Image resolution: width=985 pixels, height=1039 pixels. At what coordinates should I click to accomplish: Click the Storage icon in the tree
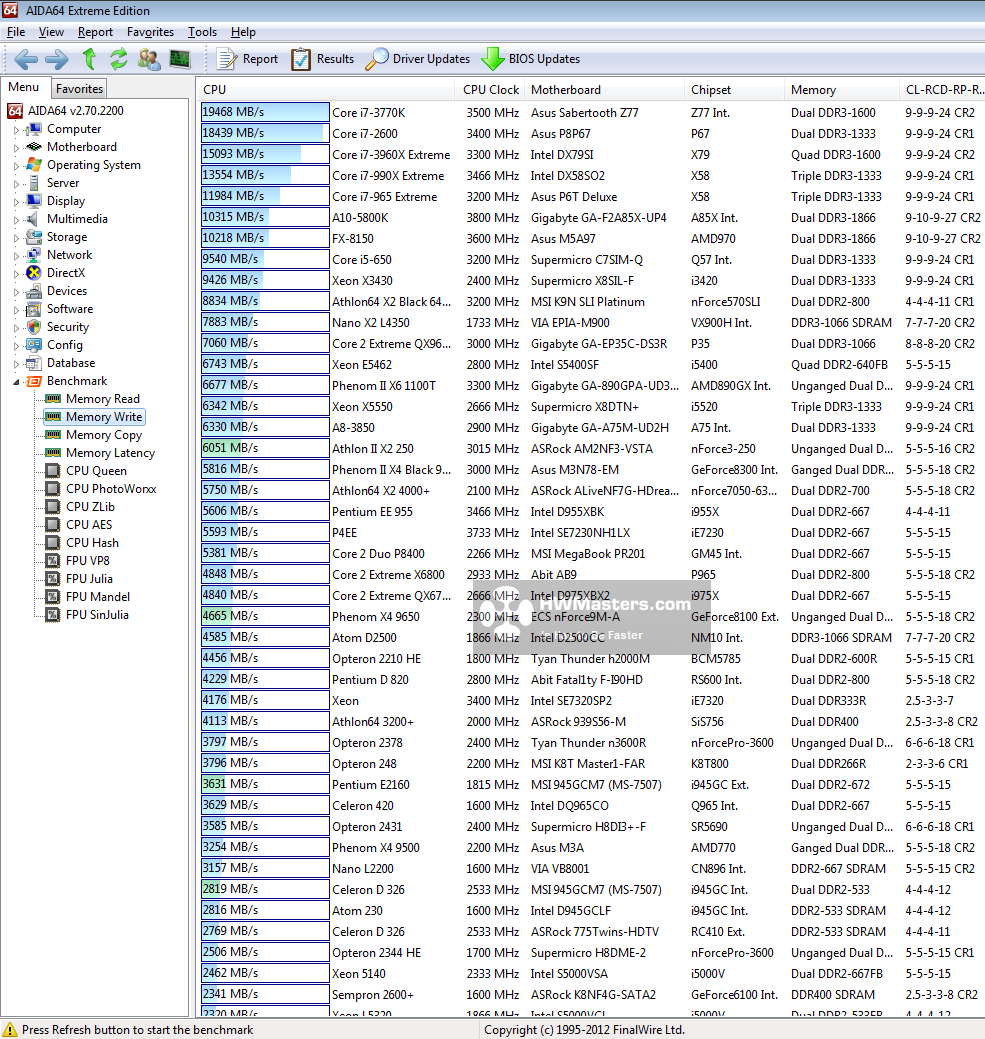coord(34,237)
